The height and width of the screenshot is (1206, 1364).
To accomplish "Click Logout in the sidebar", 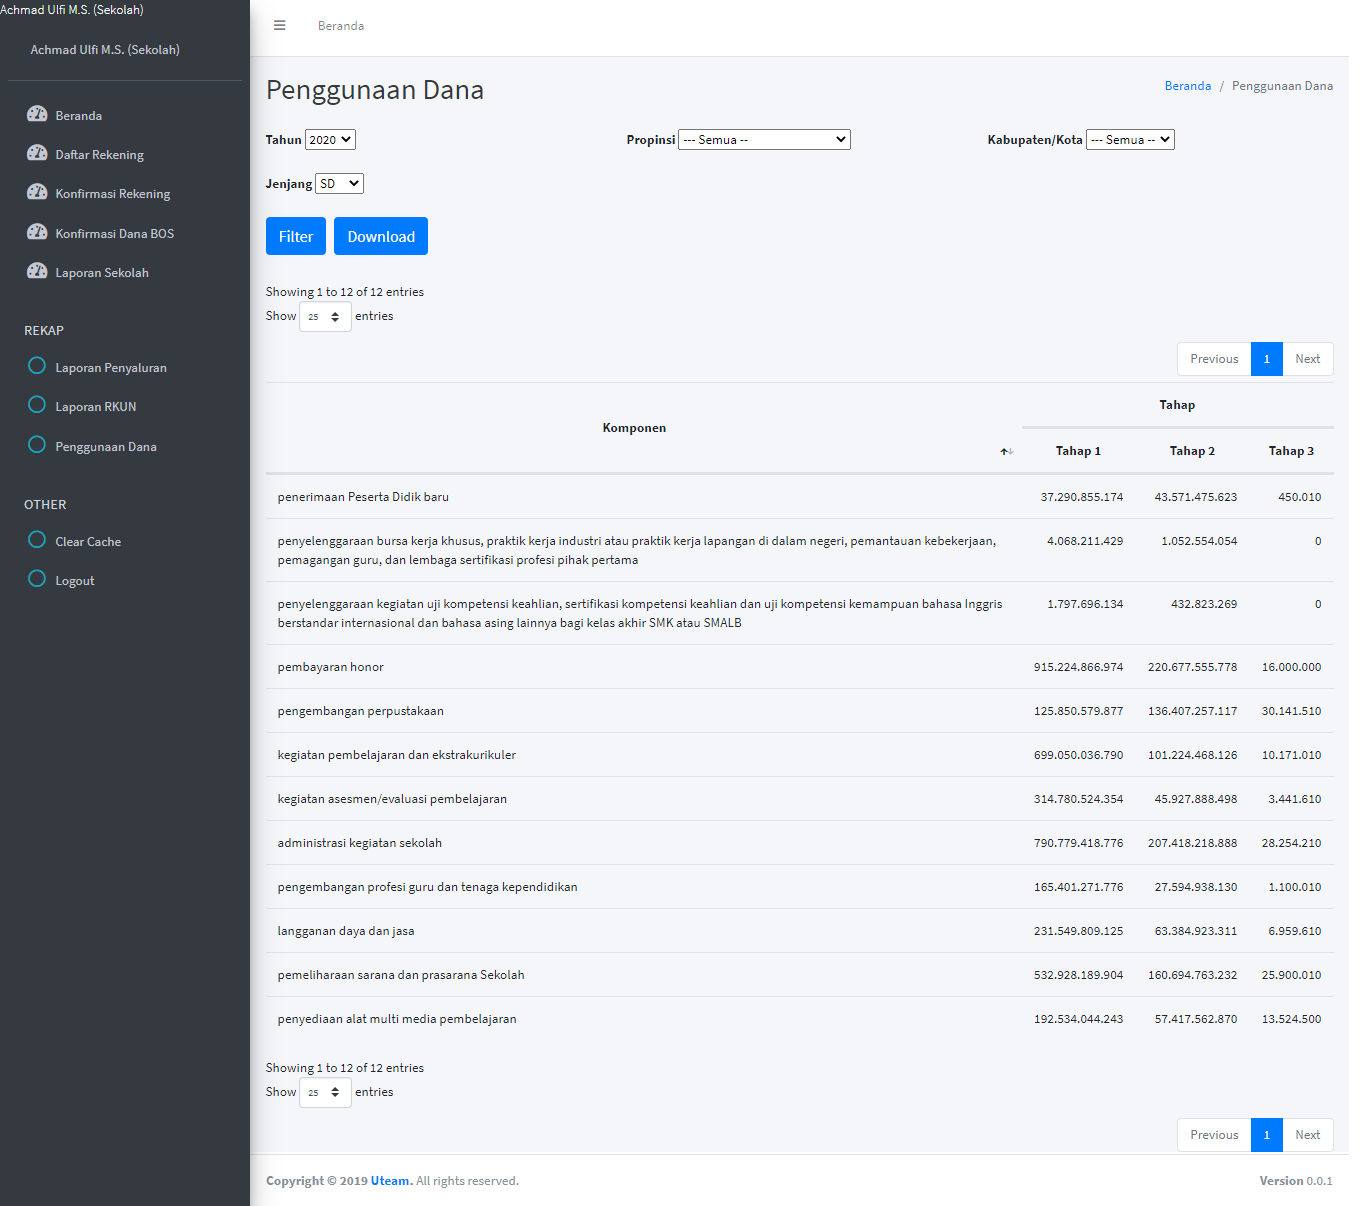I will click(75, 579).
